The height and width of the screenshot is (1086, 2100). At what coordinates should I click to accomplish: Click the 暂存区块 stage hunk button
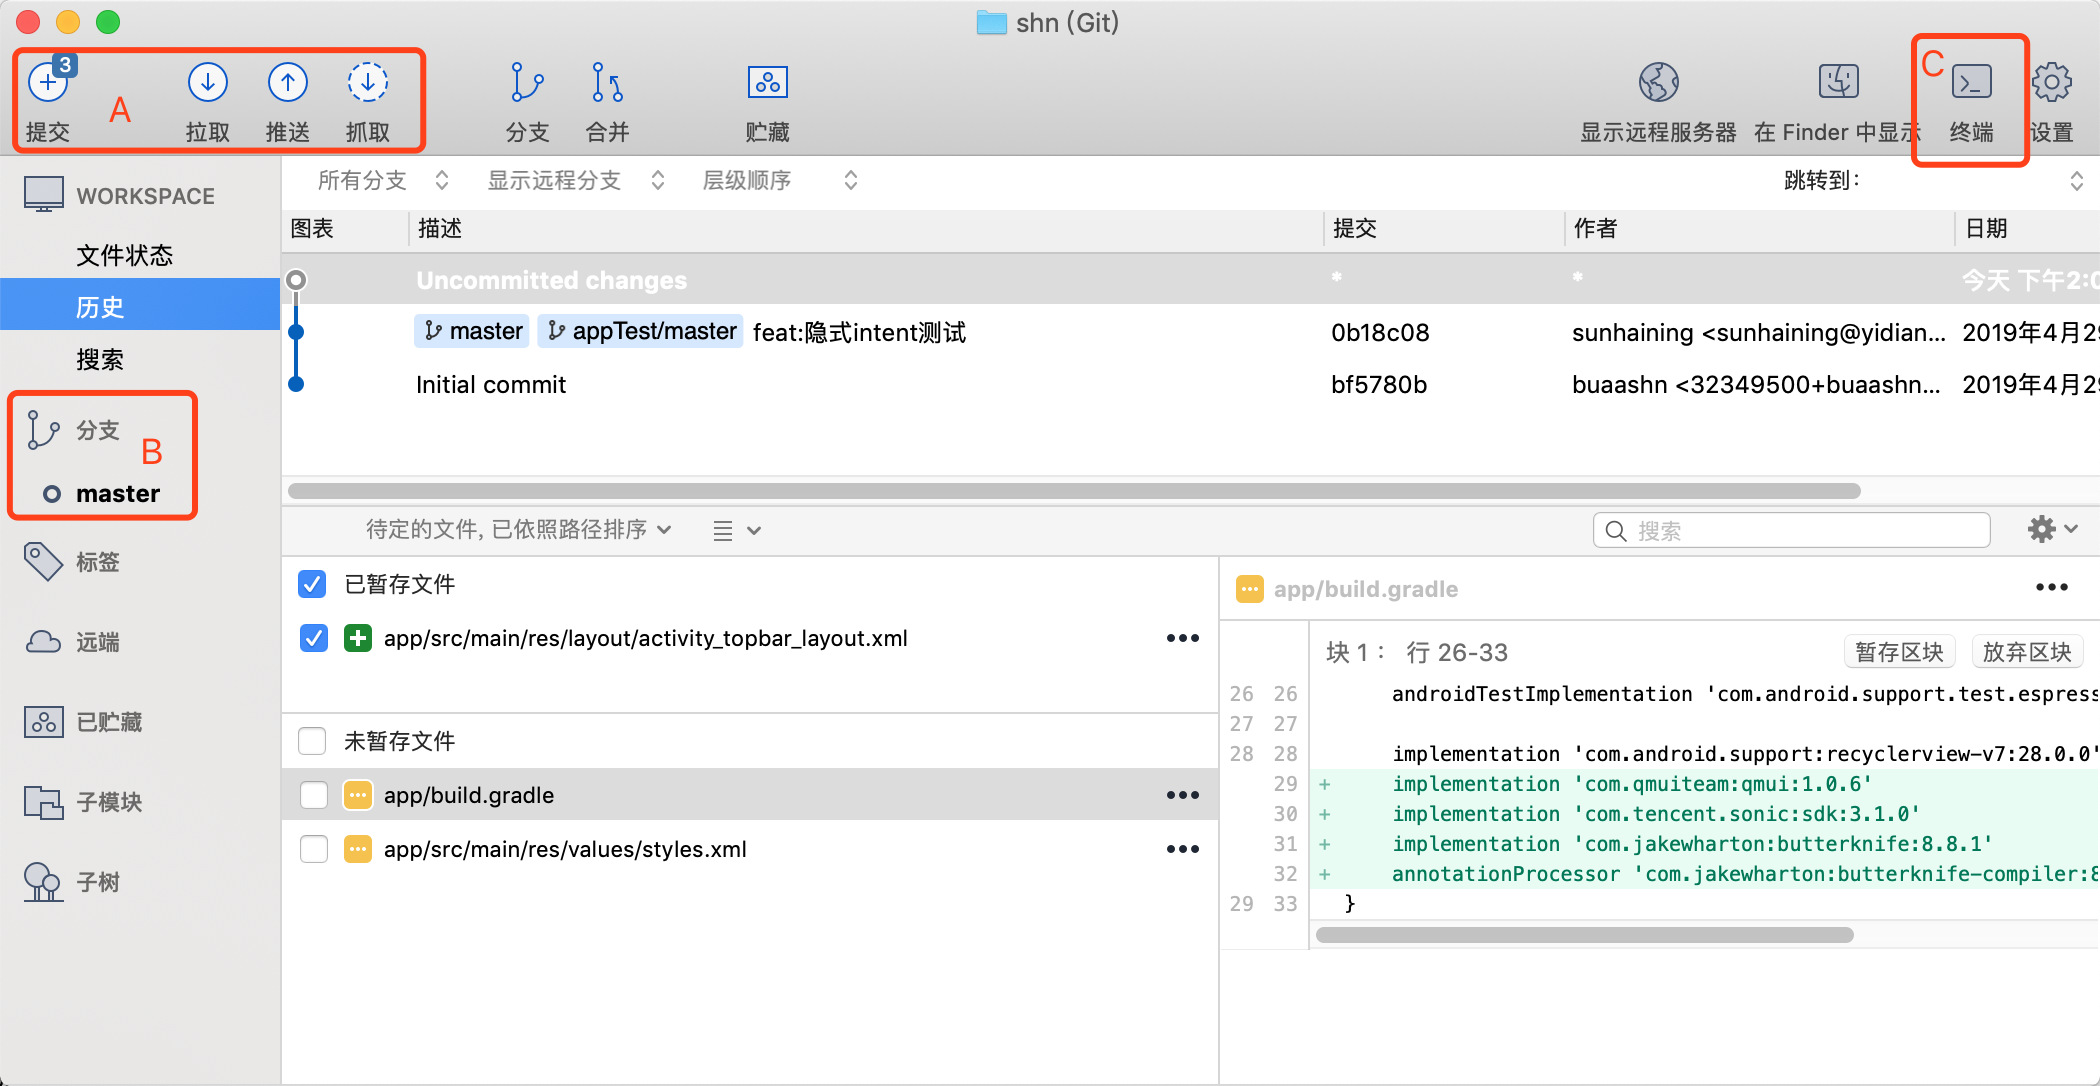pos(1899,652)
